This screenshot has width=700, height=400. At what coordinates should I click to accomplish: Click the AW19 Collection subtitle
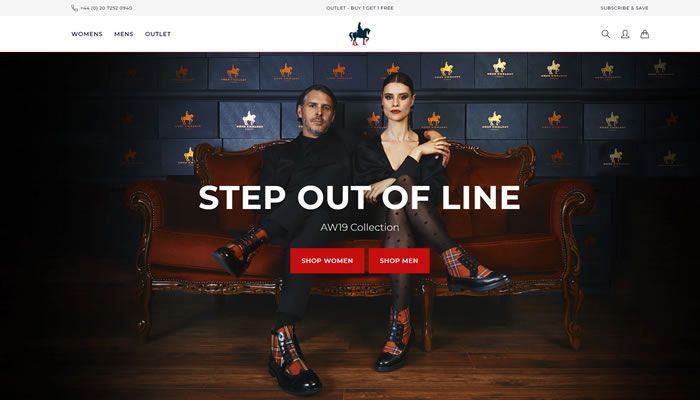pyautogui.click(x=360, y=227)
